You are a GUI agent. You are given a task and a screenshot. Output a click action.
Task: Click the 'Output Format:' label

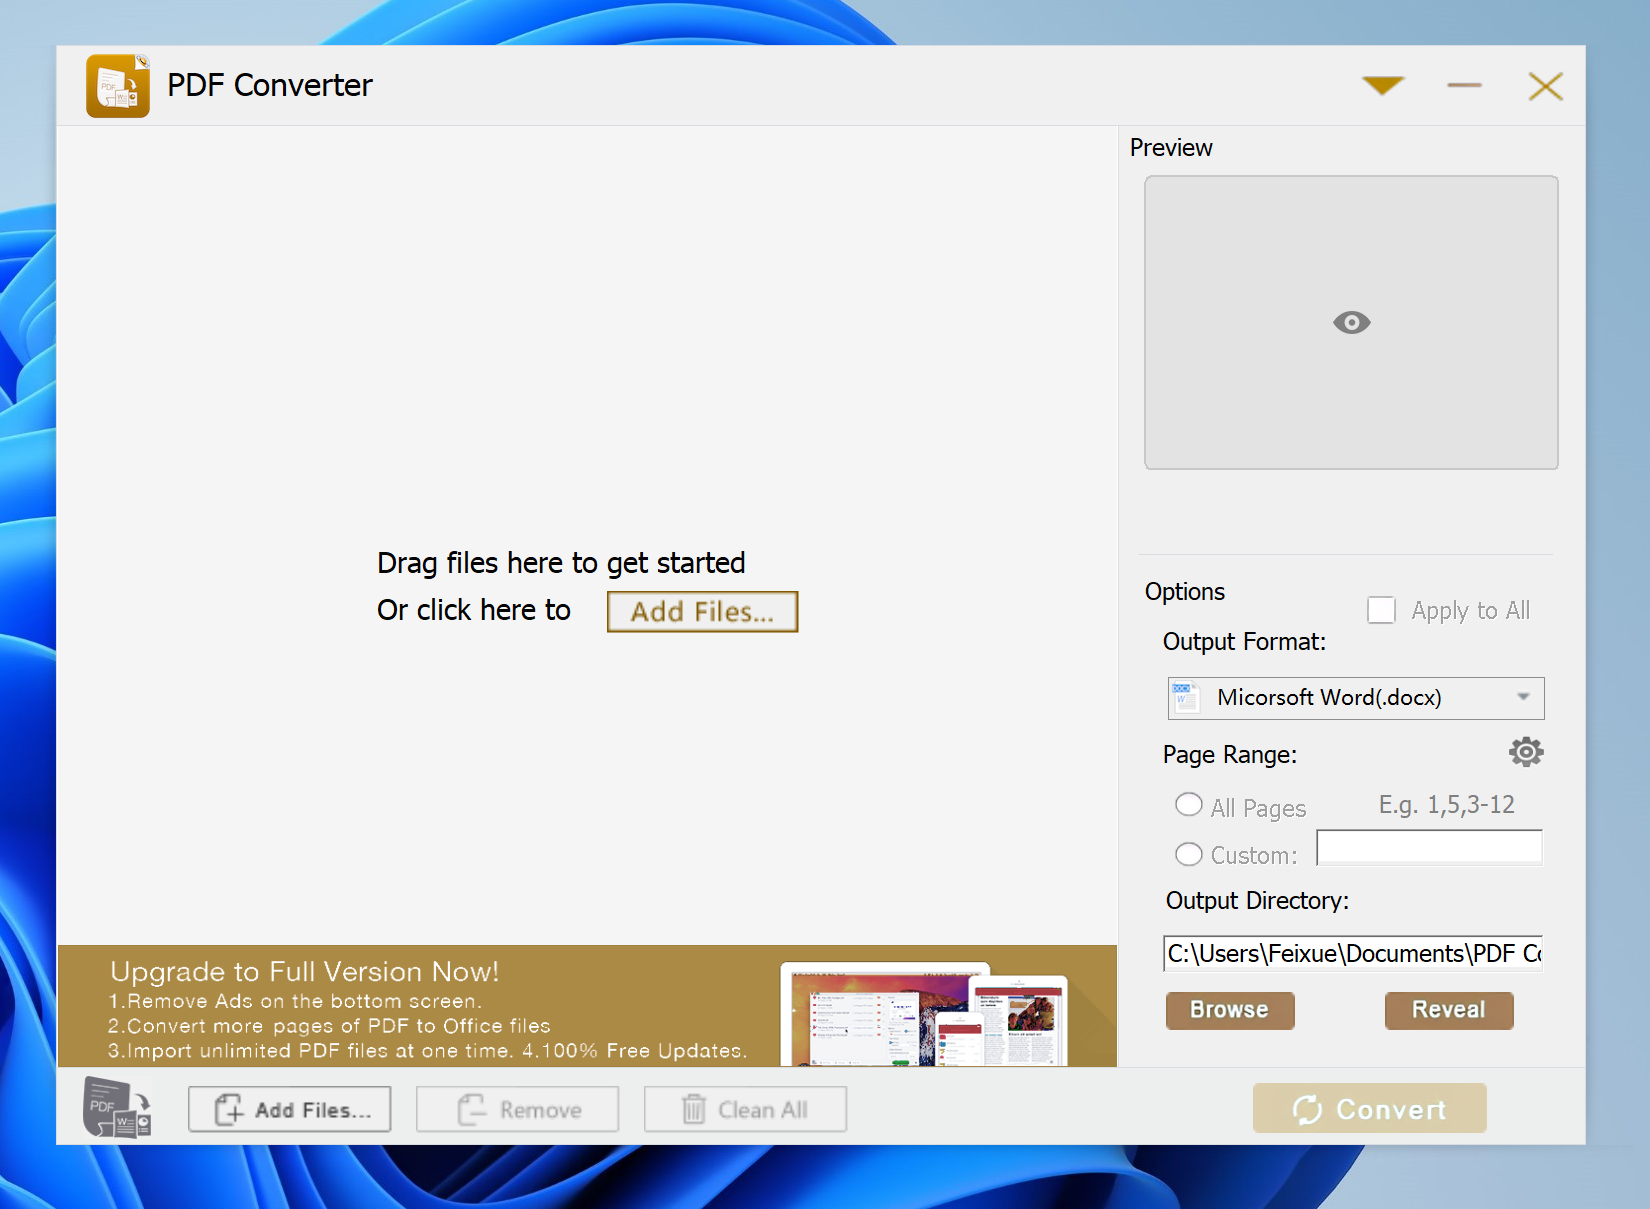(x=1244, y=642)
